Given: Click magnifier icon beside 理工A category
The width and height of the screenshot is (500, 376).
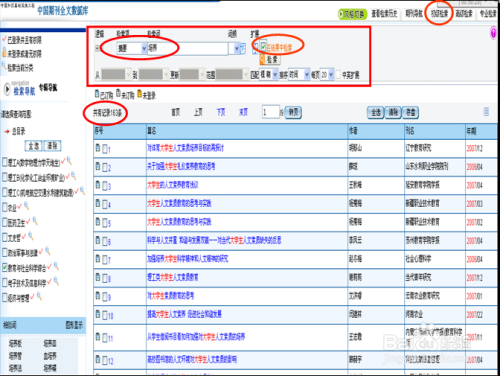Looking at the screenshot, I should tap(69, 161).
